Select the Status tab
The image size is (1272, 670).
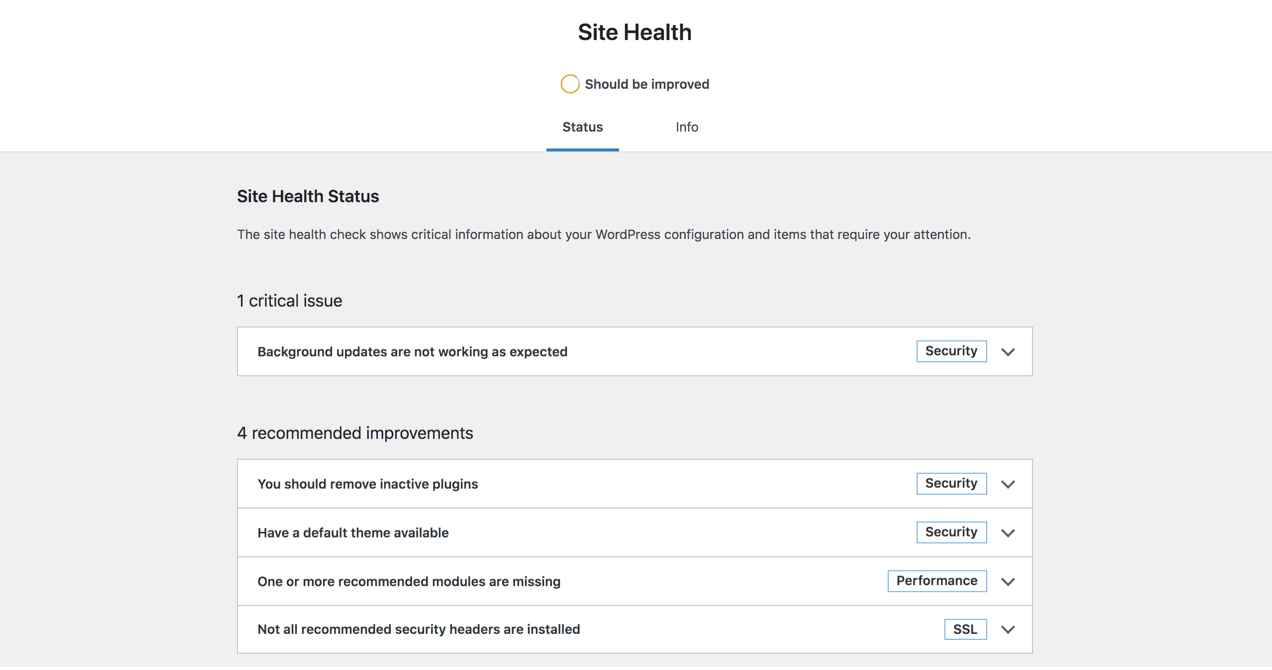click(x=582, y=127)
